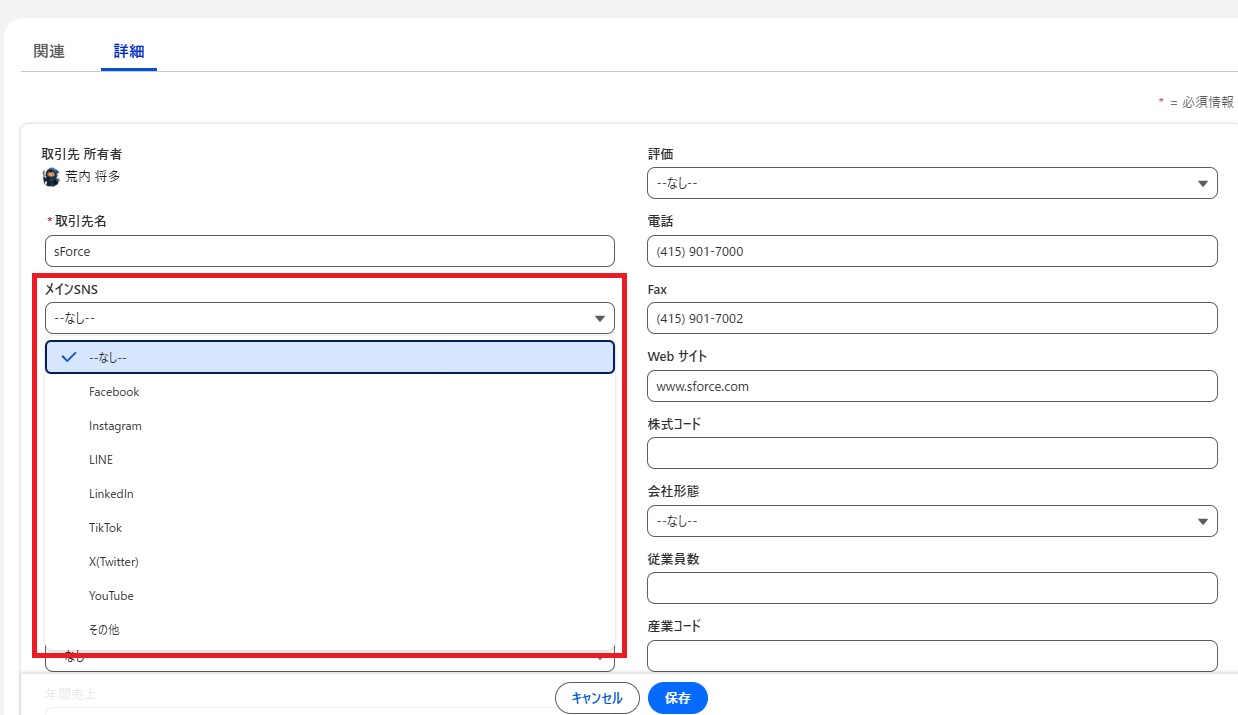Image resolution: width=1238 pixels, height=715 pixels.
Task: Click into the 従業員数 field
Action: (931, 588)
